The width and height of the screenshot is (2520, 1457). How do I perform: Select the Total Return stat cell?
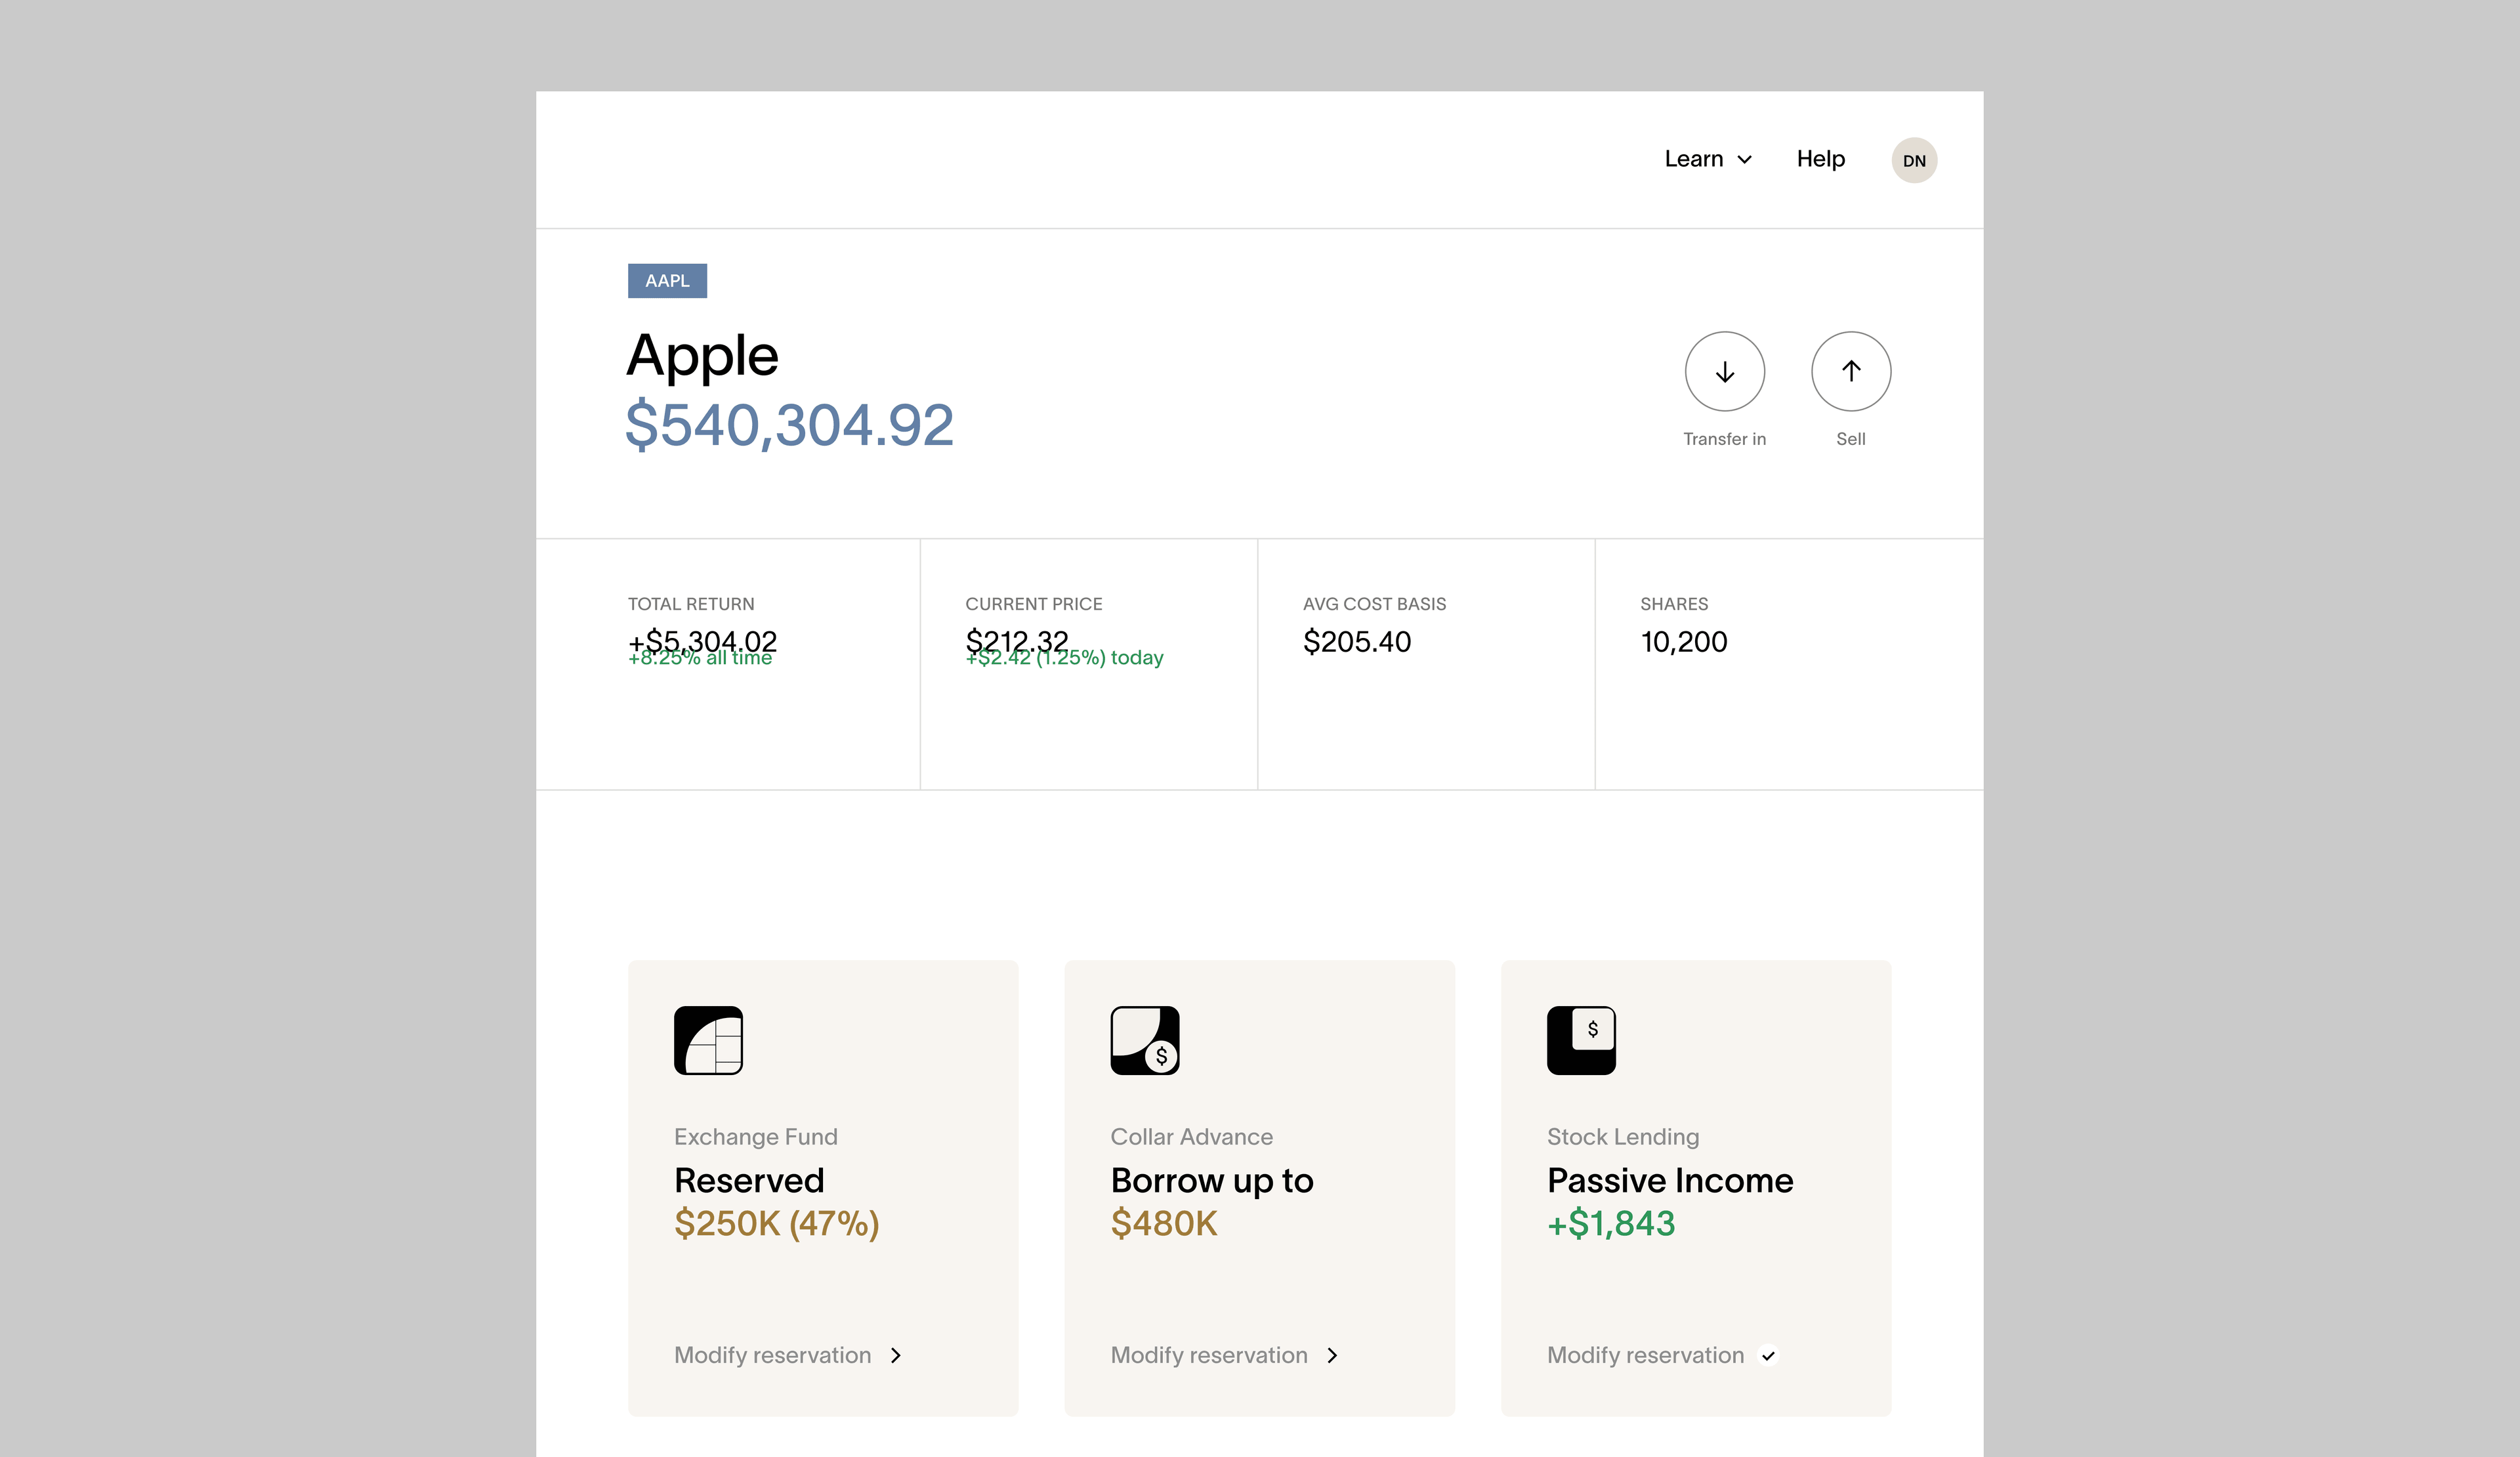(x=728, y=664)
